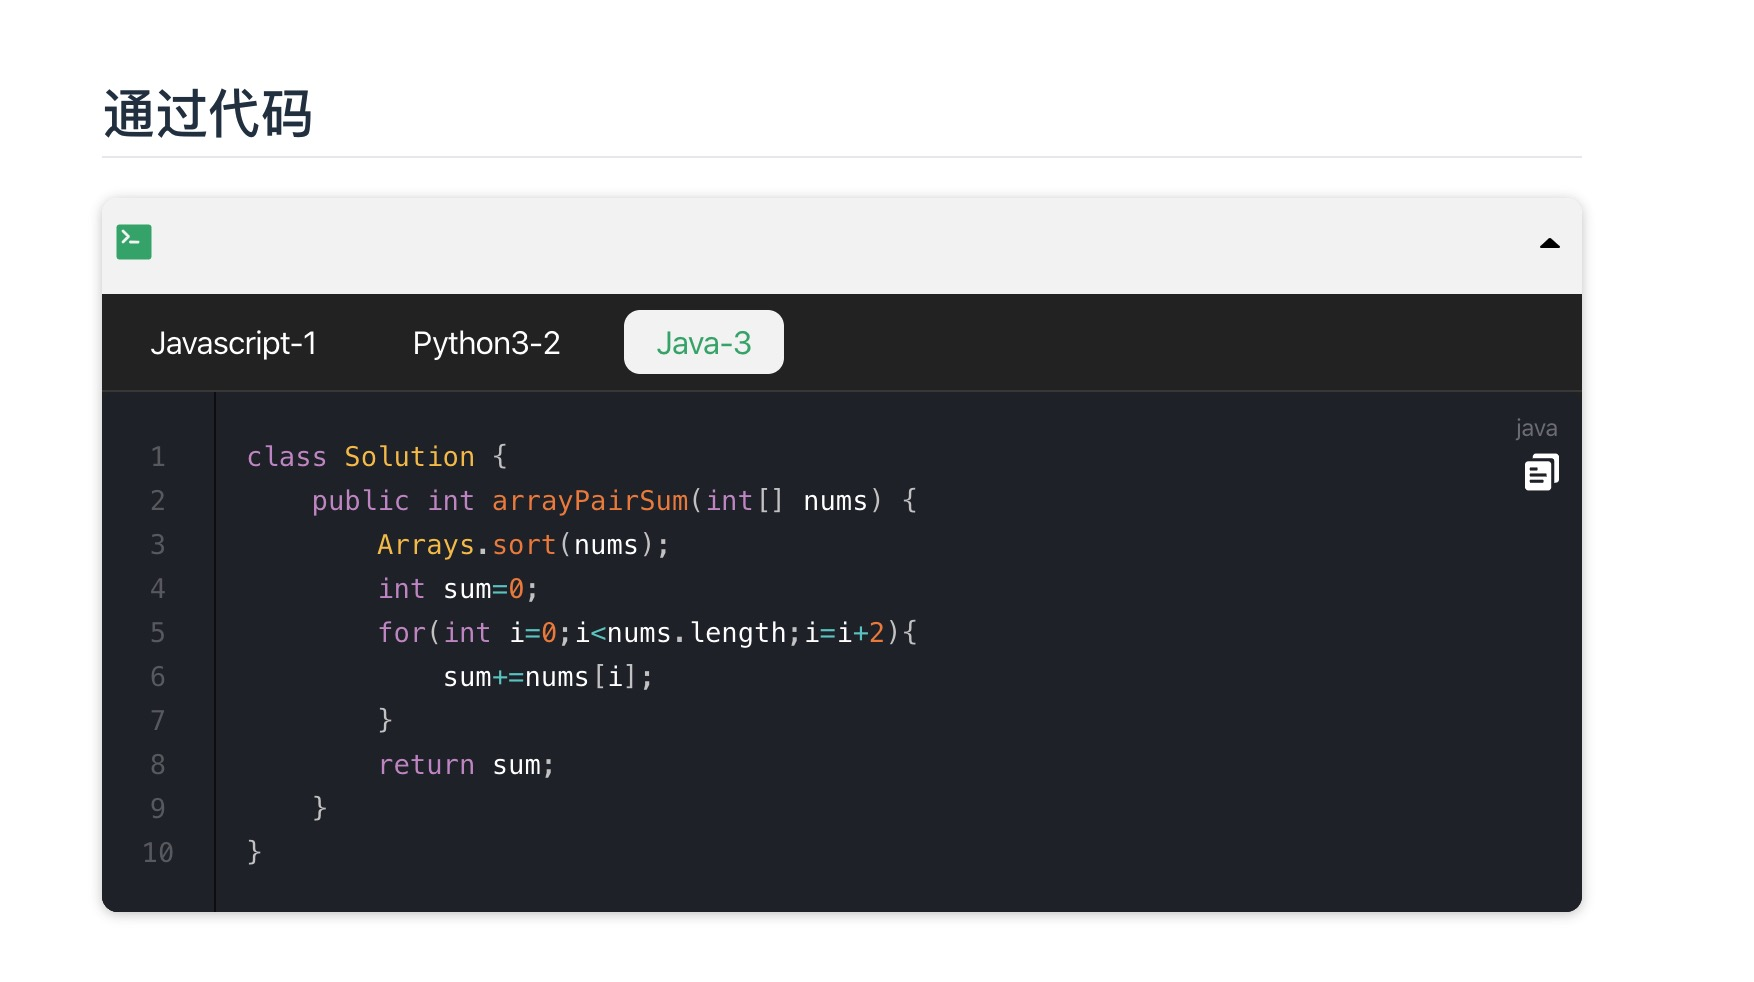Click the sum+=nums[i] statement
The image size is (1754, 982).
pos(547,677)
